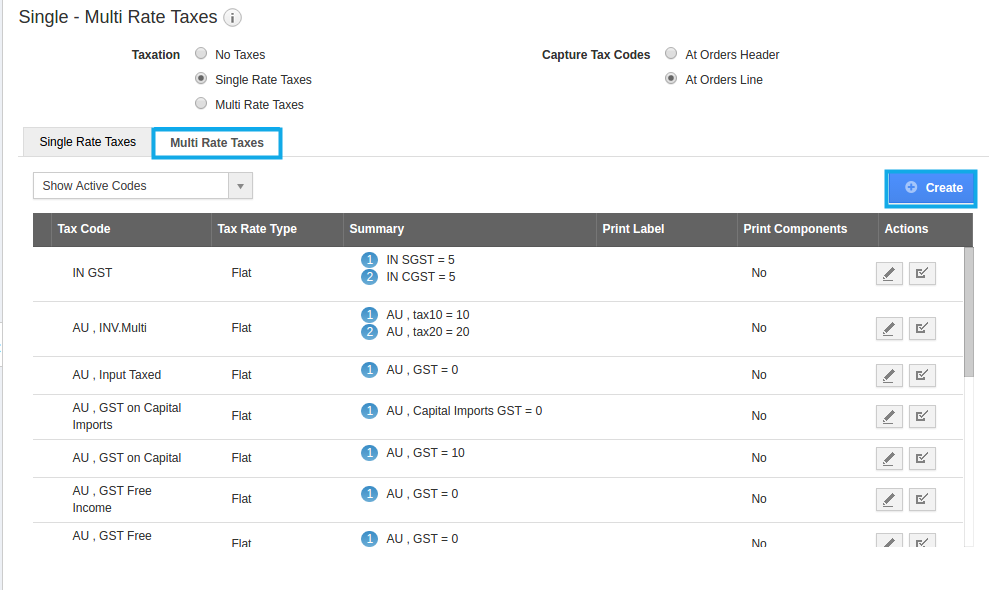The height and width of the screenshot is (590, 996).
Task: Switch to Single Rate Taxes tab
Action: [87, 142]
